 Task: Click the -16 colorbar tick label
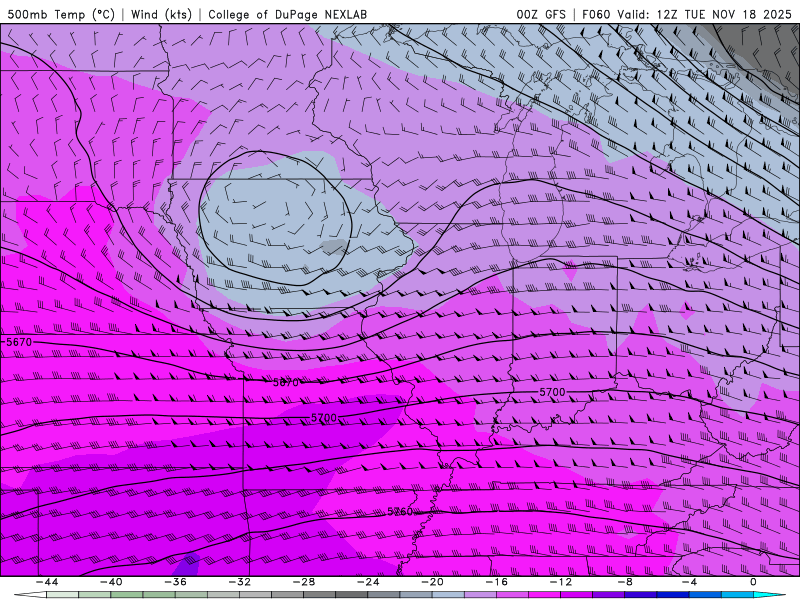point(496,582)
